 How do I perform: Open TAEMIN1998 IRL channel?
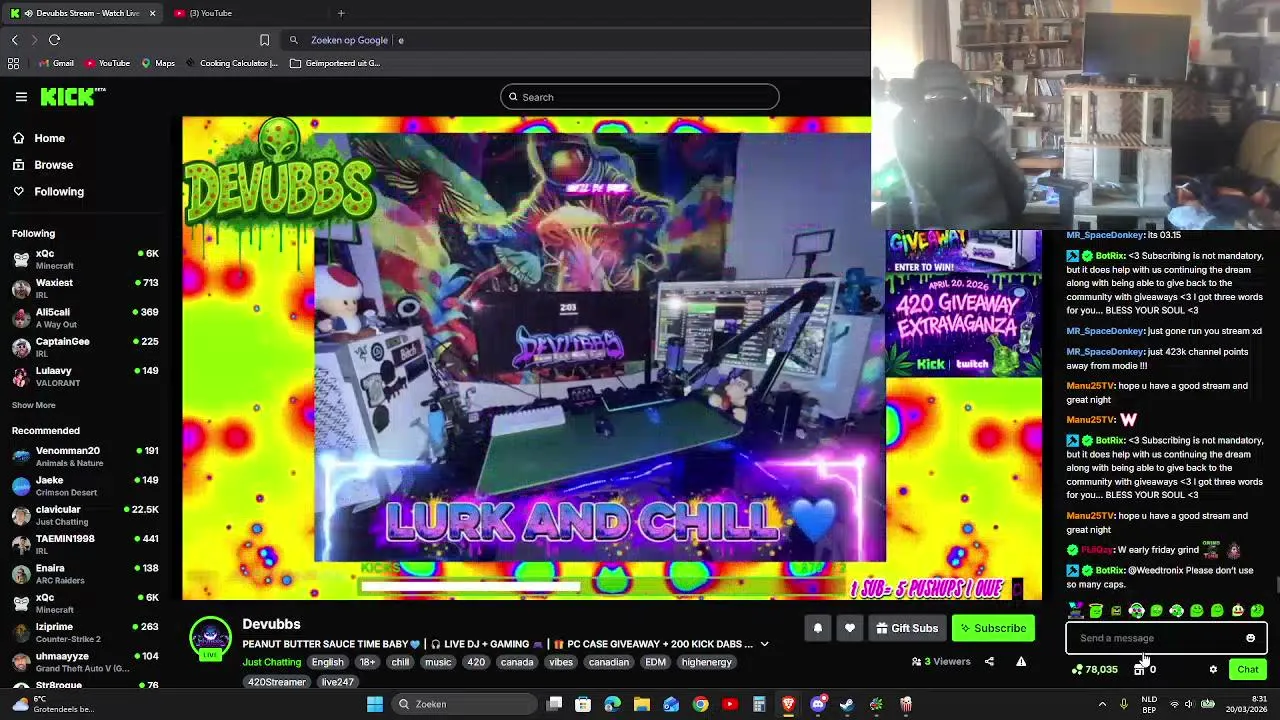point(86,544)
